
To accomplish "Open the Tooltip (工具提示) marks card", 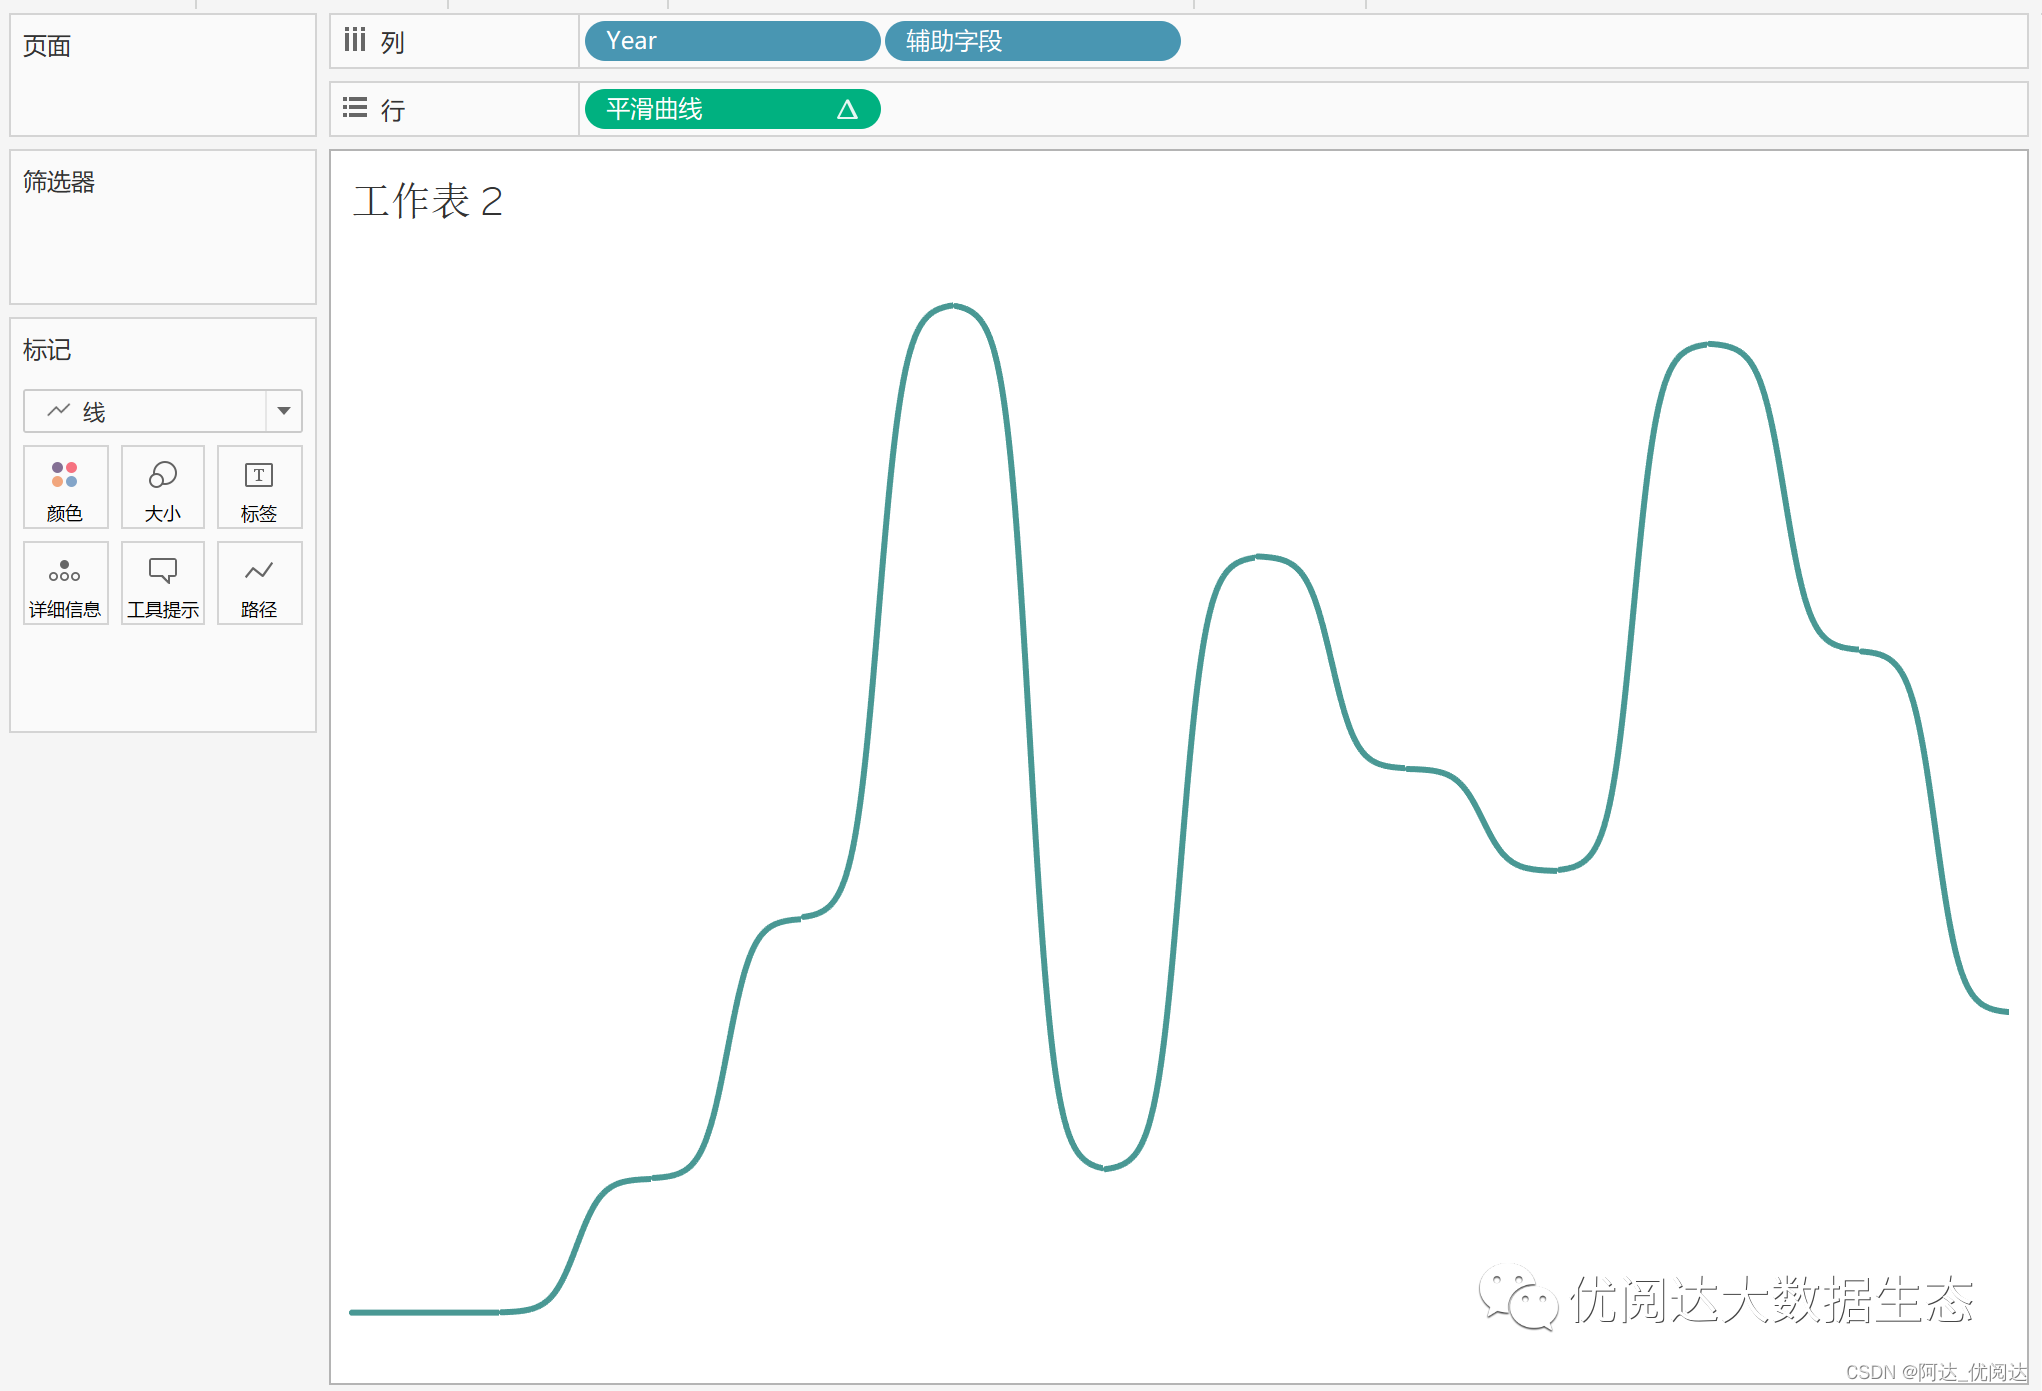I will [162, 583].
